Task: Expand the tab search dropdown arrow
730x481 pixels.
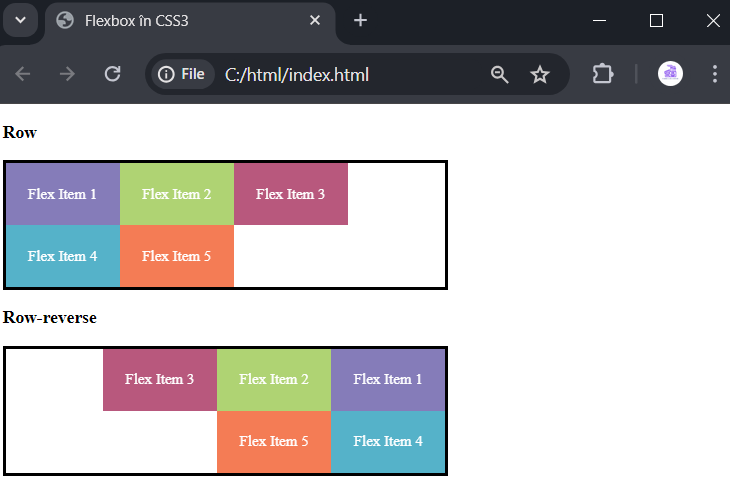Action: coord(20,20)
